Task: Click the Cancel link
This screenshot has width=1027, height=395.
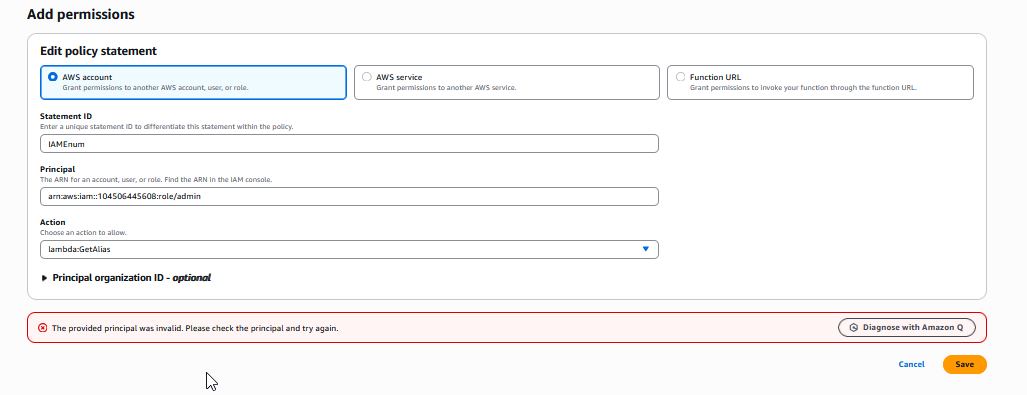Action: 911,364
